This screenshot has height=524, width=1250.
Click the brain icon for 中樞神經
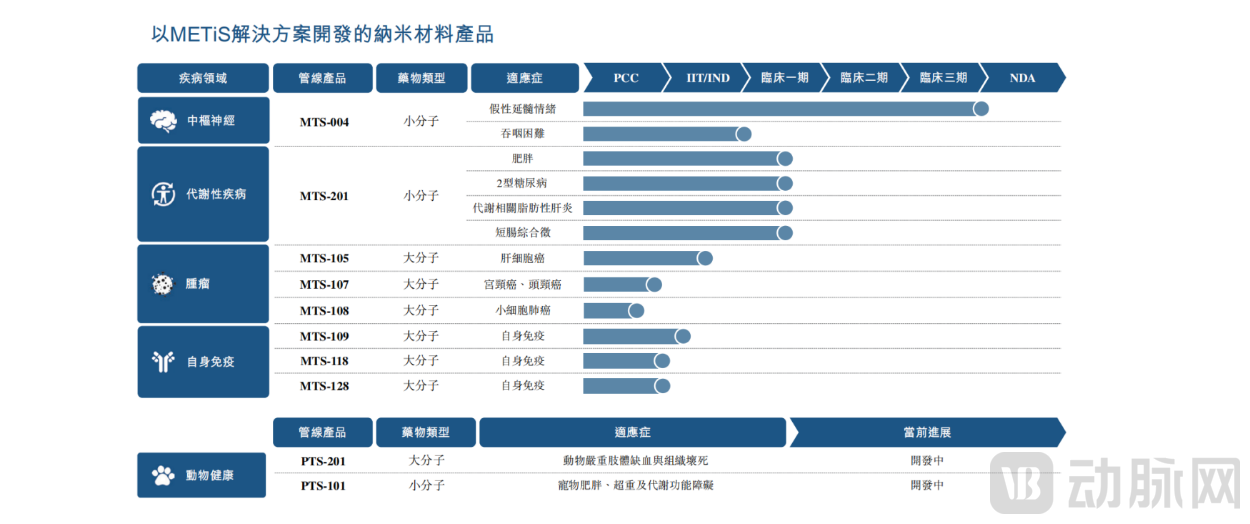click(x=163, y=121)
